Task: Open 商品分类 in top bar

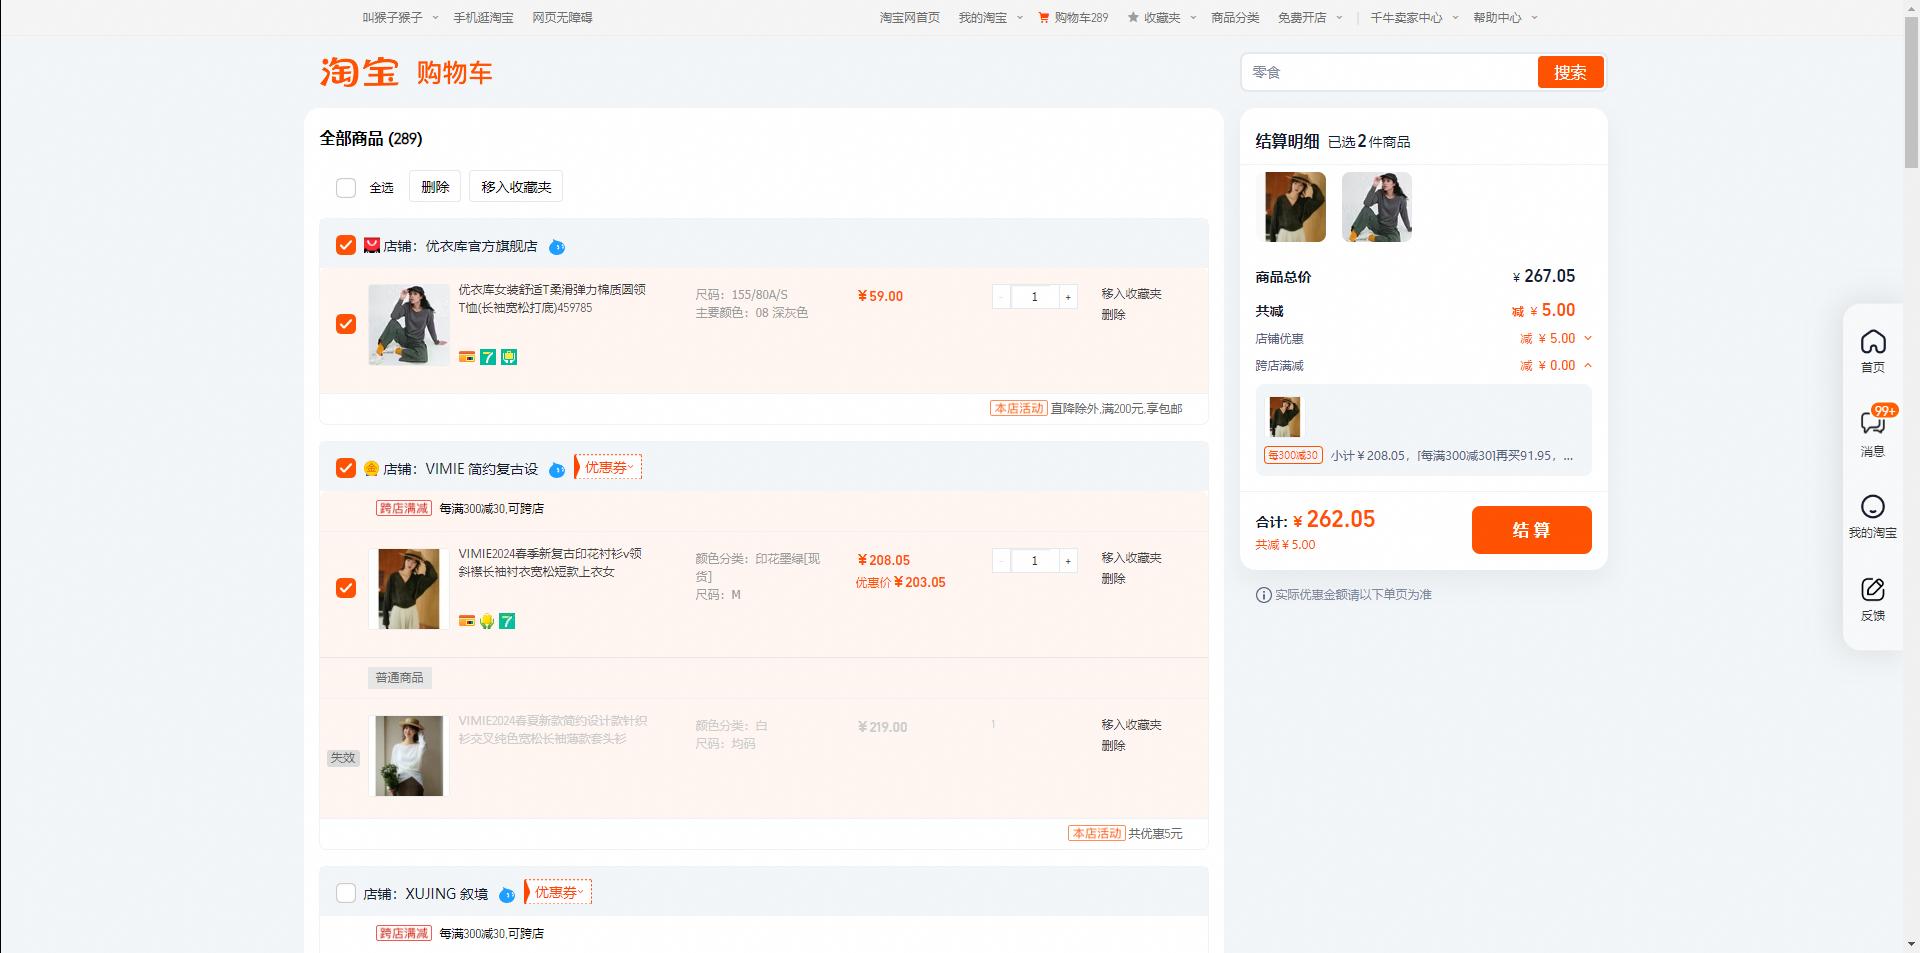Action: [x=1235, y=18]
